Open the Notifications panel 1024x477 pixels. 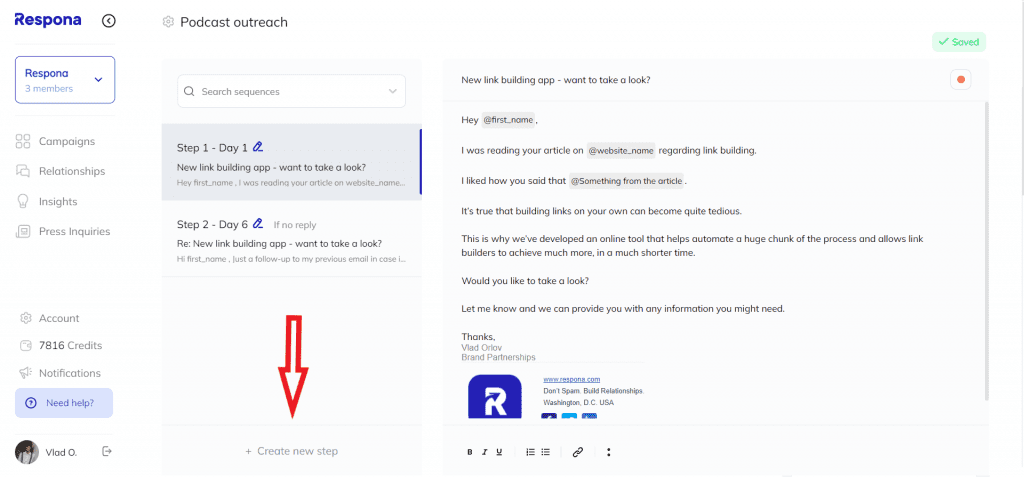pos(60,373)
